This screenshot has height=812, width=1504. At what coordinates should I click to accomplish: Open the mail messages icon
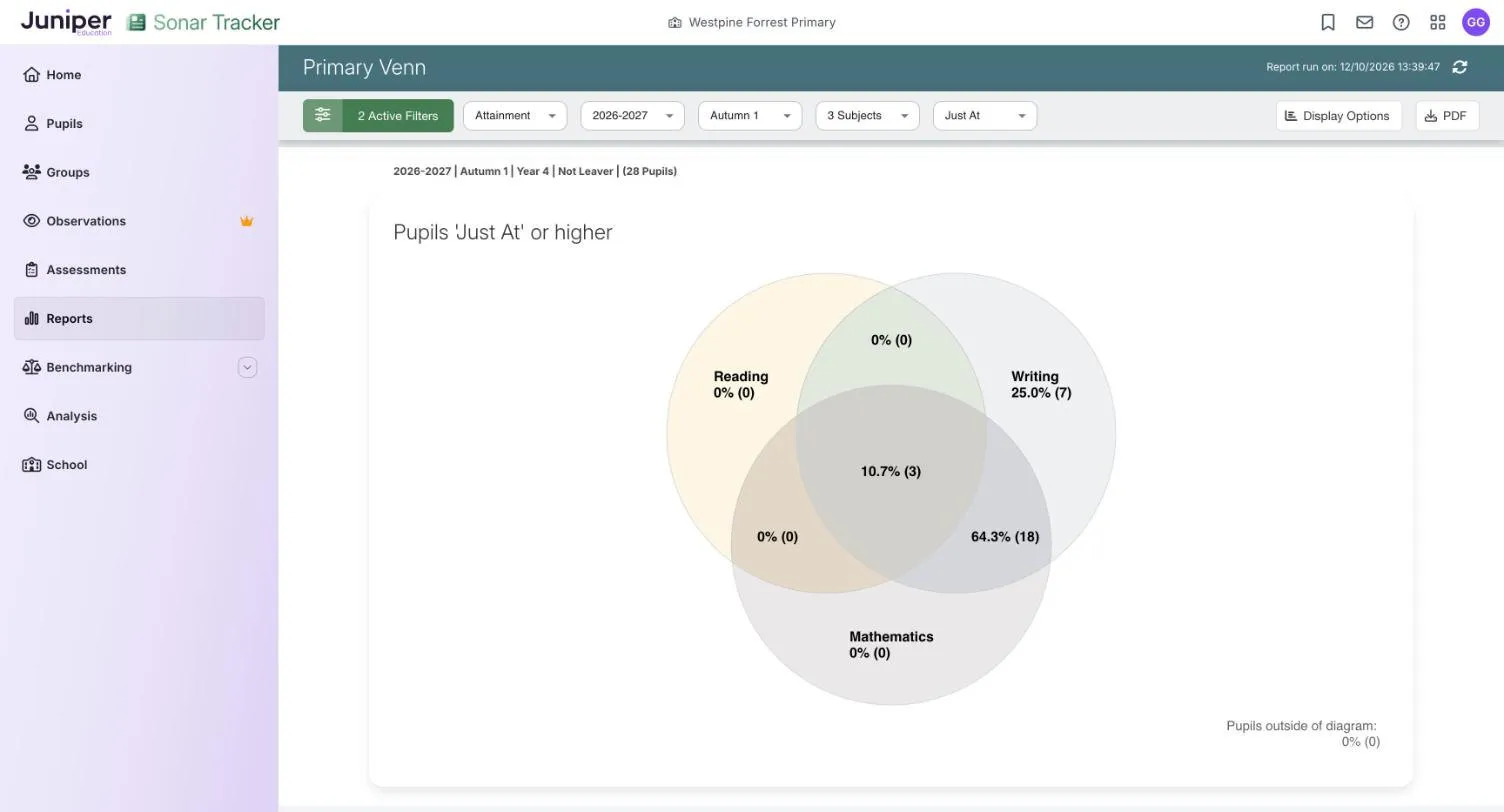point(1364,22)
